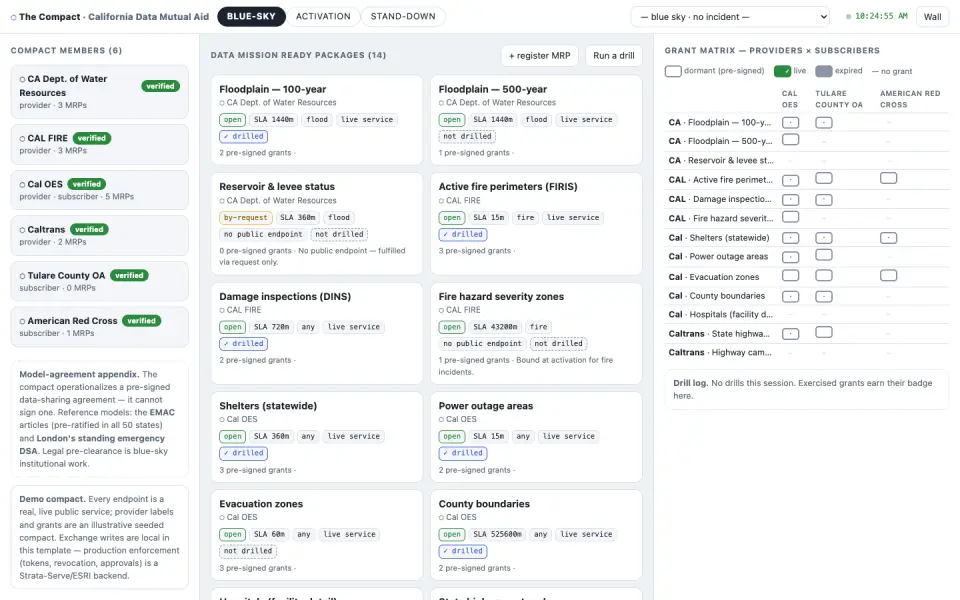This screenshot has width=960, height=600.
Task: Click drilled checkmark badge on Floodplain 100-year
Action: (243, 137)
